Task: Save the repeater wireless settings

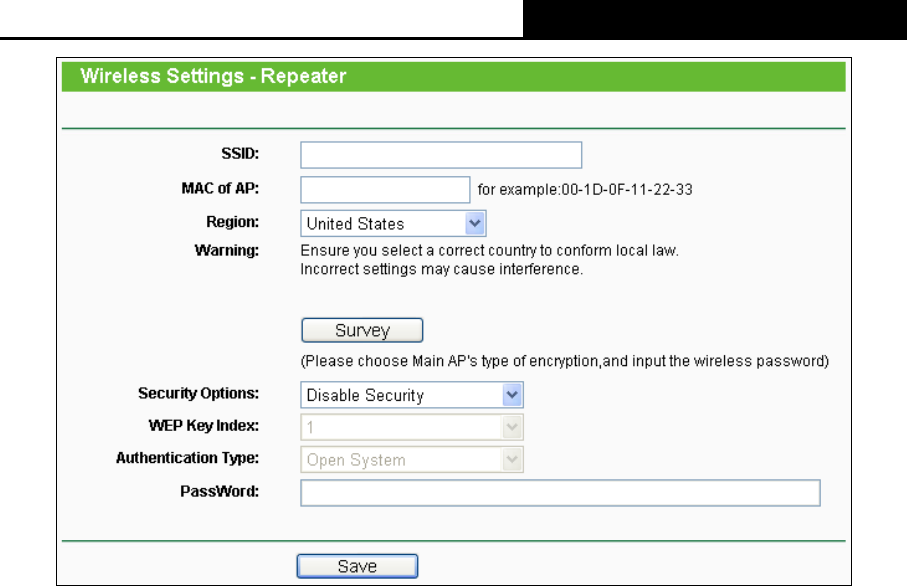Action: tap(357, 566)
